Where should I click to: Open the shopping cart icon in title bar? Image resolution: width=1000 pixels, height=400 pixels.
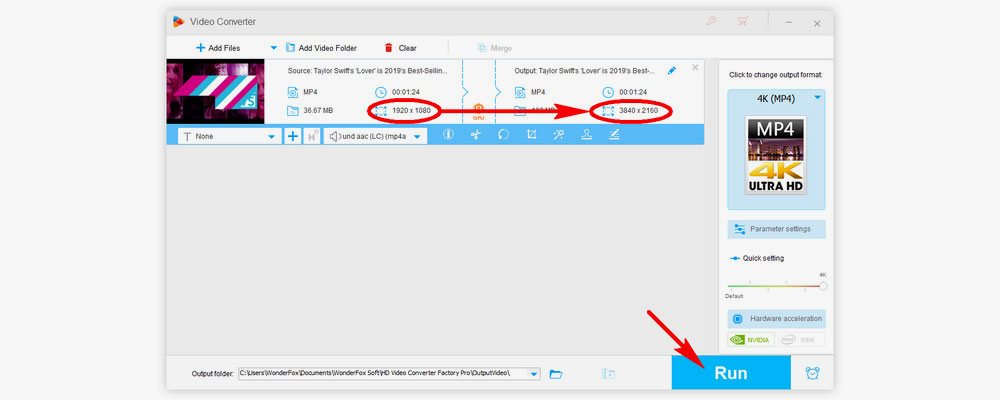(742, 21)
